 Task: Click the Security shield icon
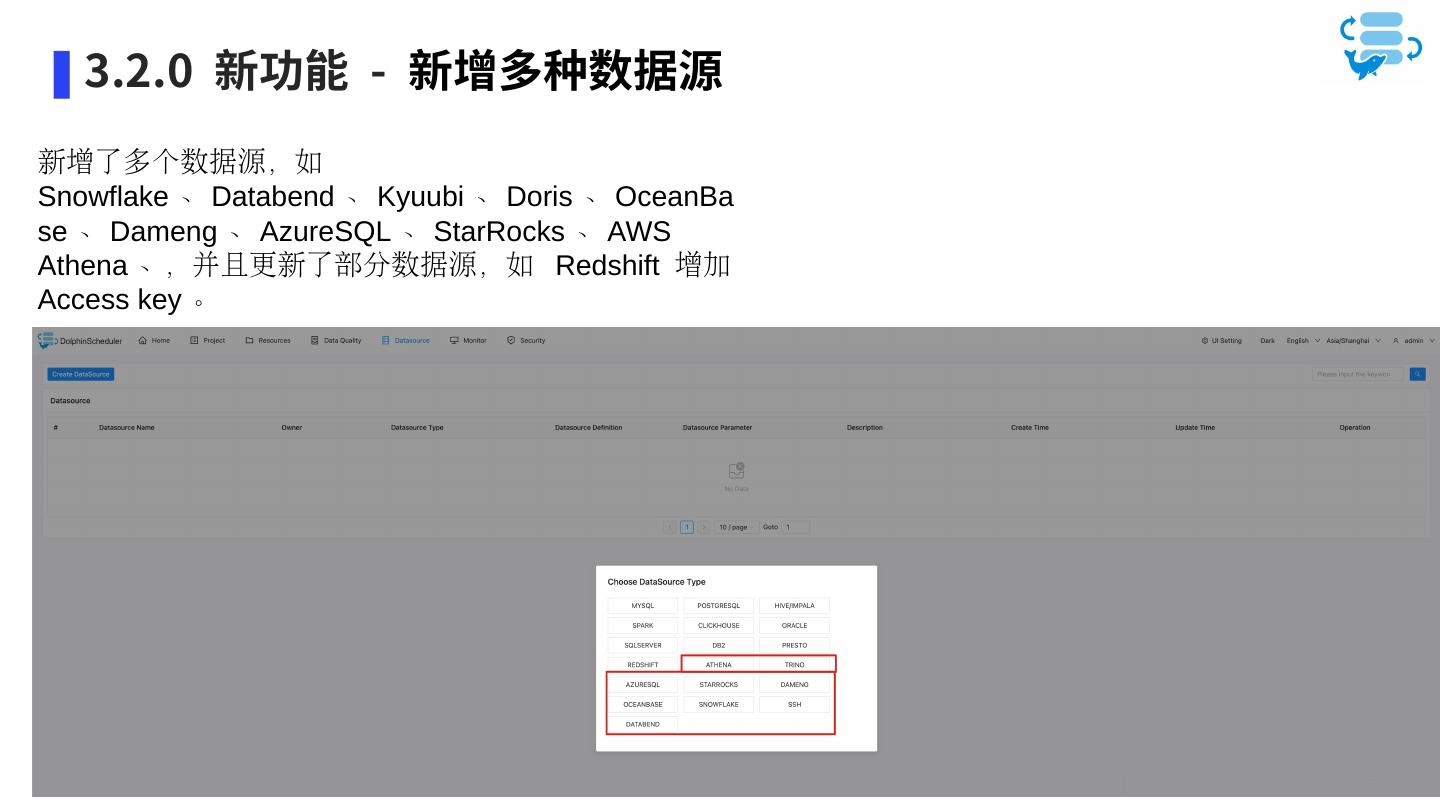(x=511, y=341)
